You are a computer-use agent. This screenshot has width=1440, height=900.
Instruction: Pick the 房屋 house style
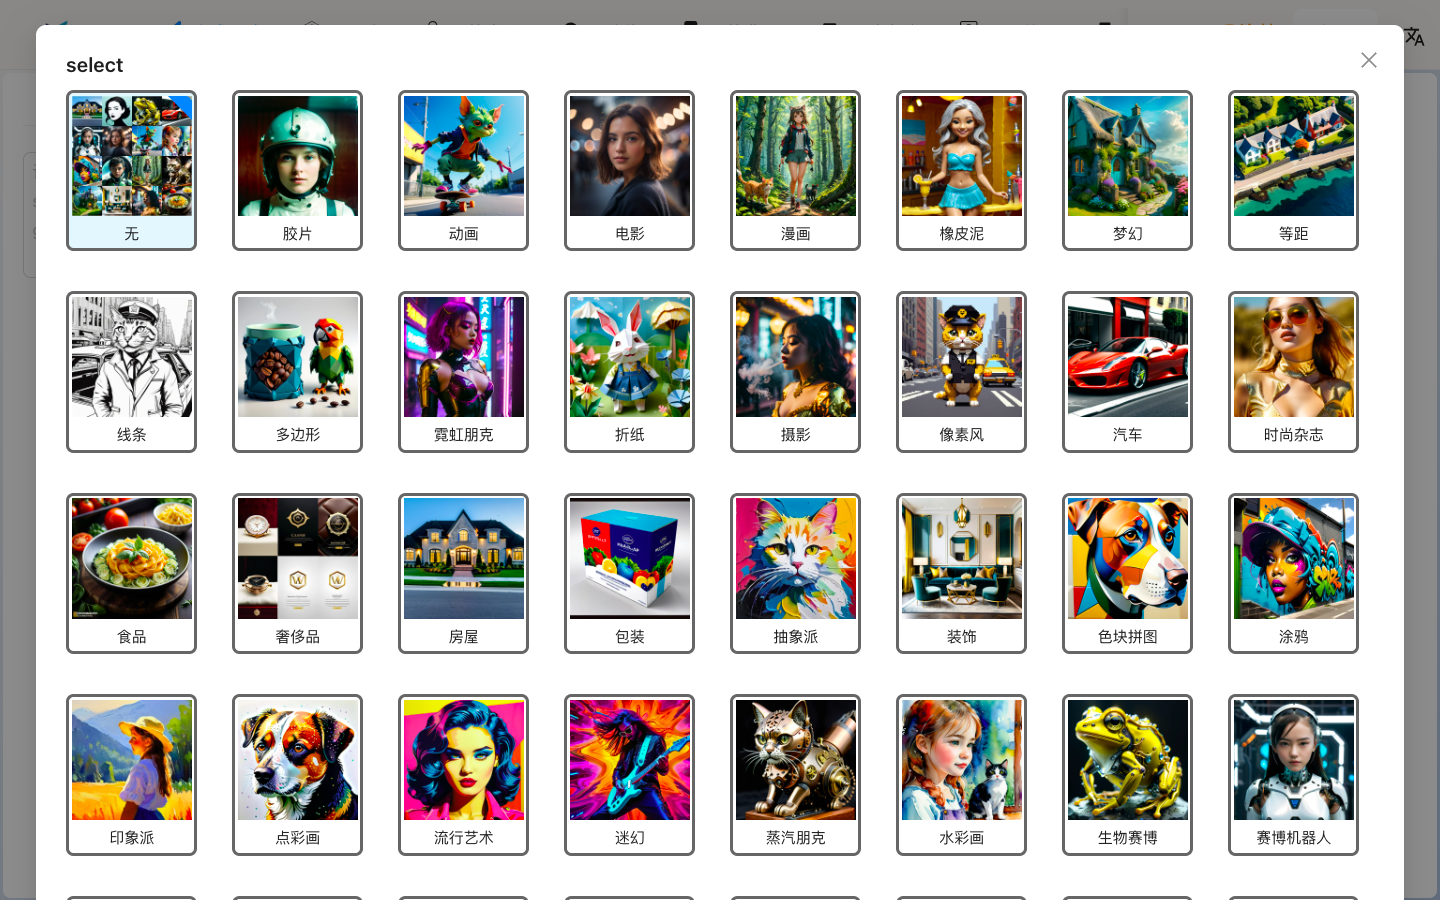pyautogui.click(x=463, y=573)
